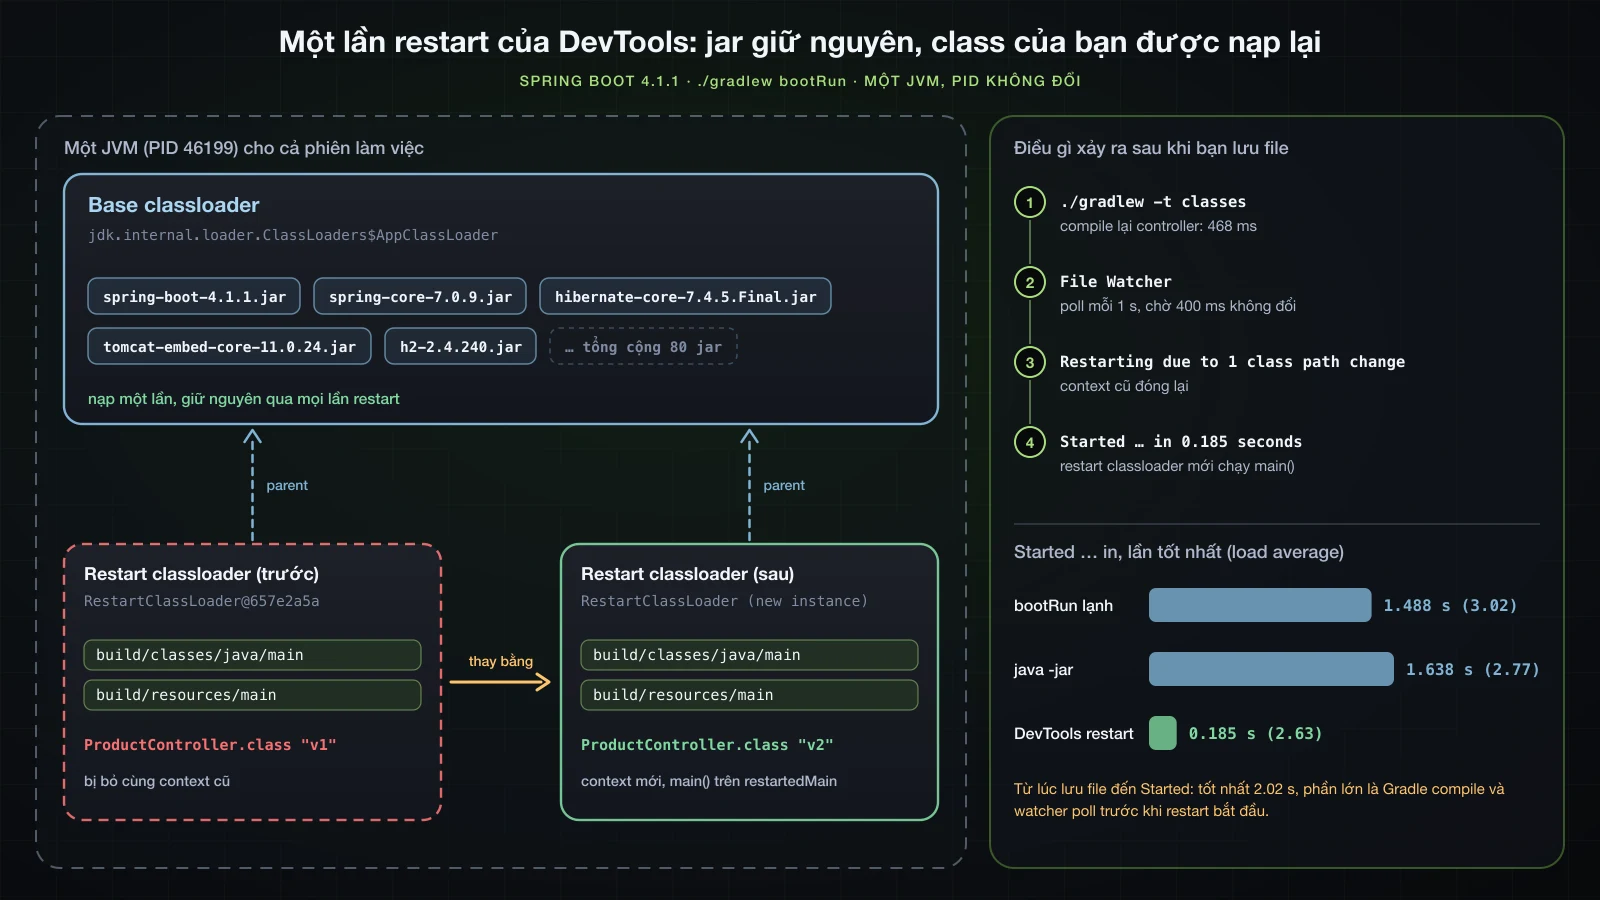Click the ProductController.class "v2" label
Viewport: 1600px width, 900px height.
click(707, 745)
